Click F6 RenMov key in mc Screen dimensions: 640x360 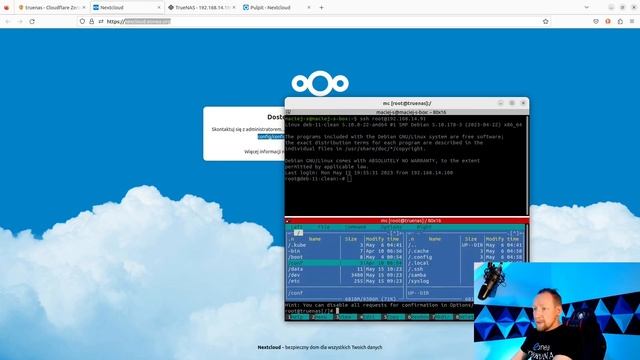point(418,317)
